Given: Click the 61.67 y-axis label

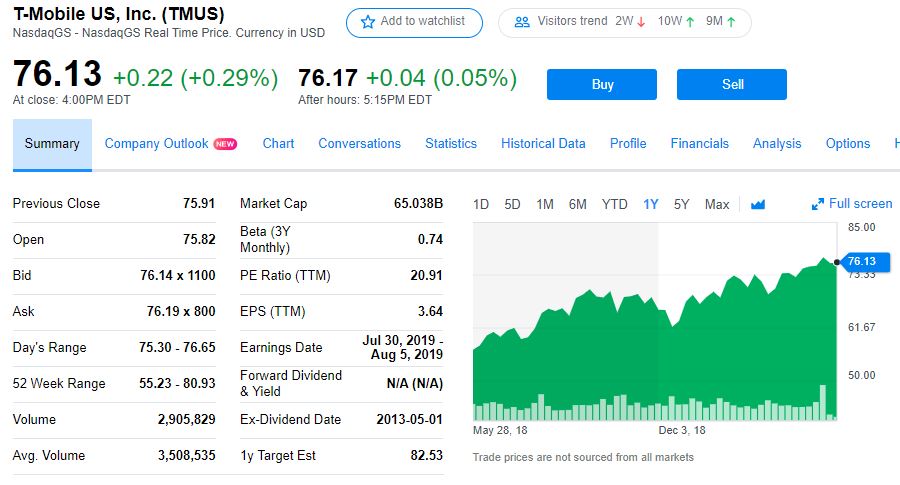Looking at the screenshot, I should 862,327.
